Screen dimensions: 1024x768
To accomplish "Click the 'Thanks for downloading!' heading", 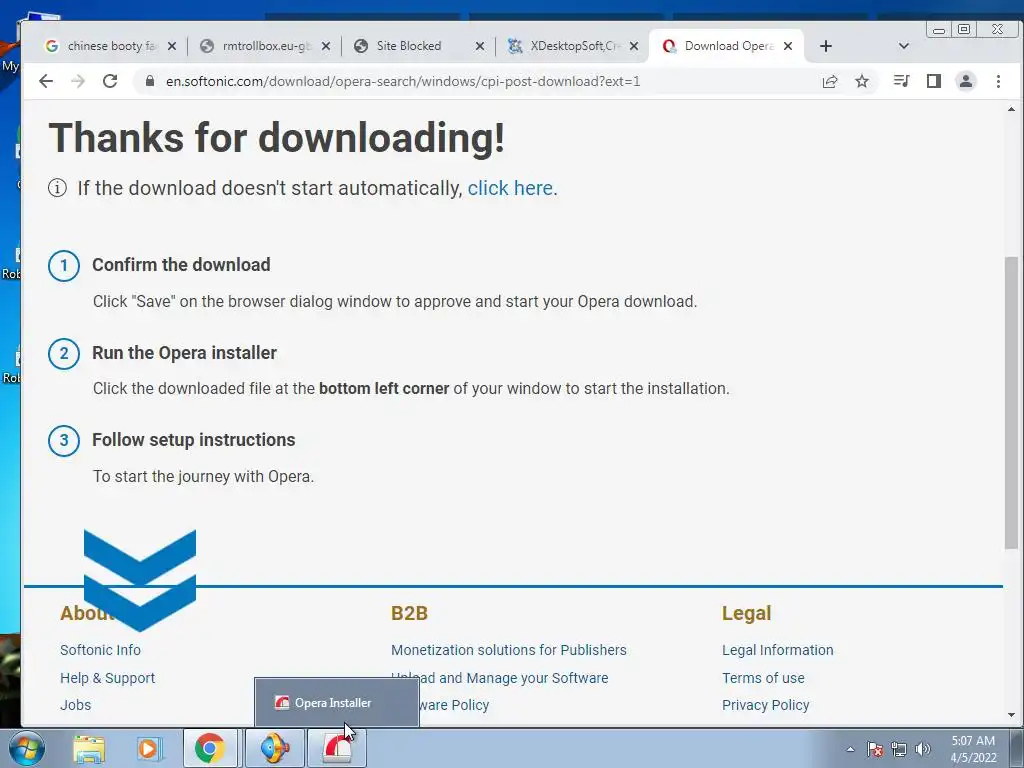I will [x=277, y=138].
